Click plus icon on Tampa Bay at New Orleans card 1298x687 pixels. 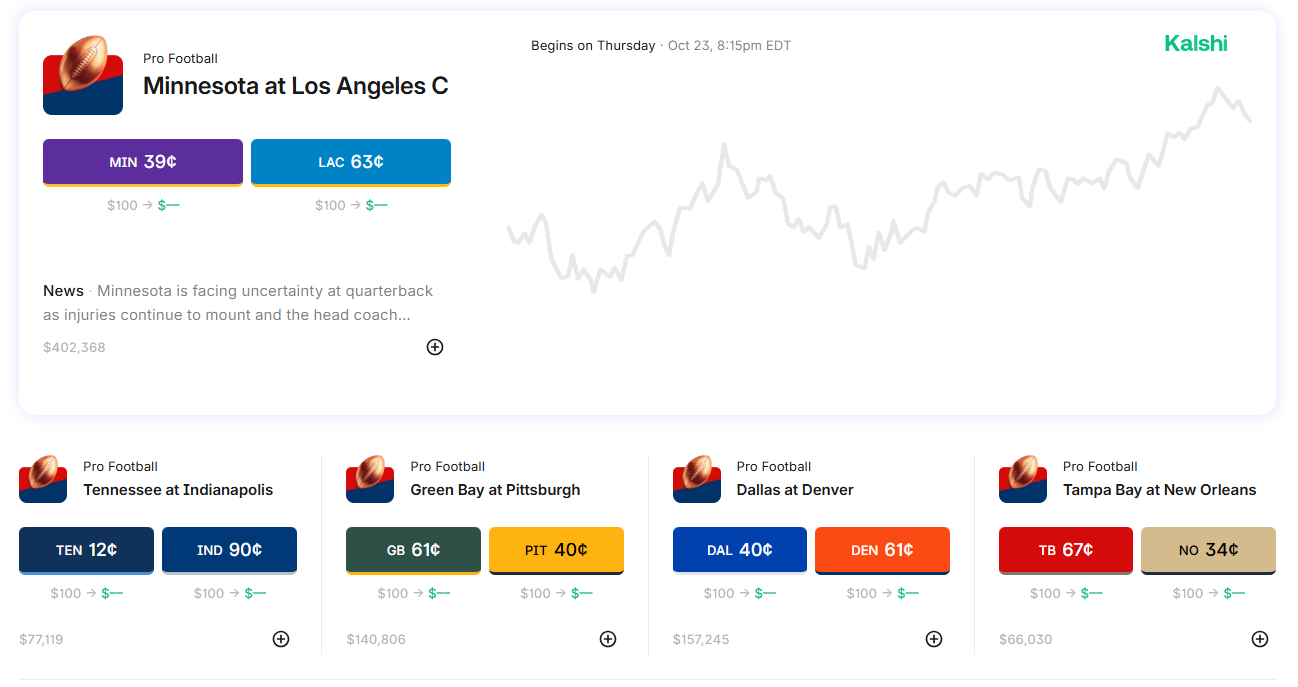pos(1260,639)
